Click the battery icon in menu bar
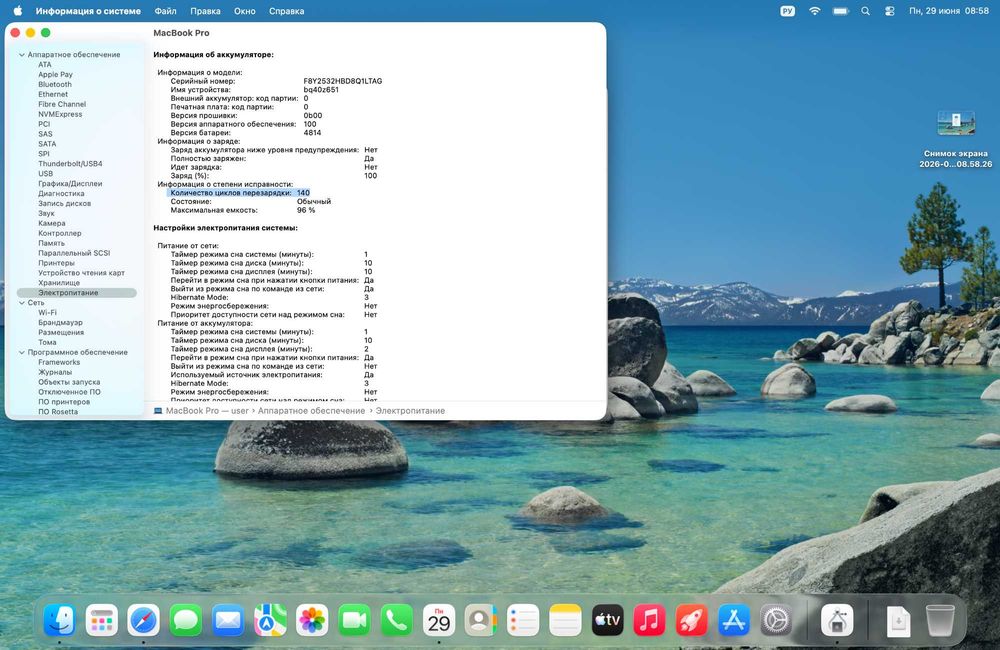Screen dimensions: 1000x650 841,11
